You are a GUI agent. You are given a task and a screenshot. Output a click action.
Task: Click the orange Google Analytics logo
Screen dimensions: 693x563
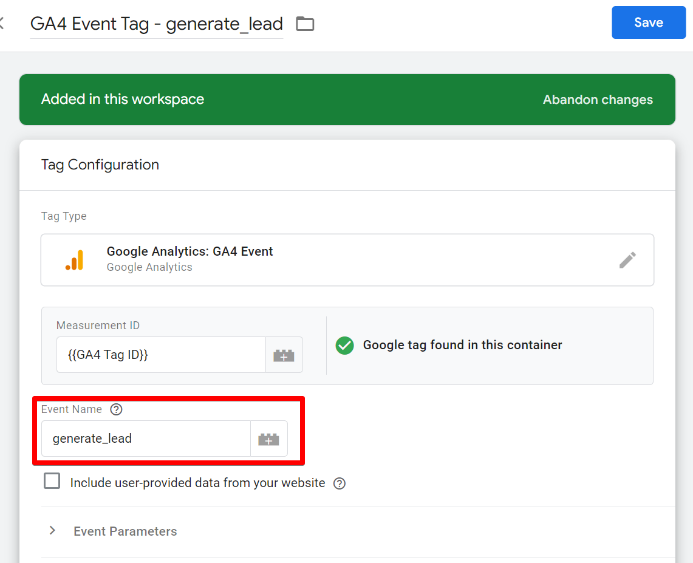point(75,260)
